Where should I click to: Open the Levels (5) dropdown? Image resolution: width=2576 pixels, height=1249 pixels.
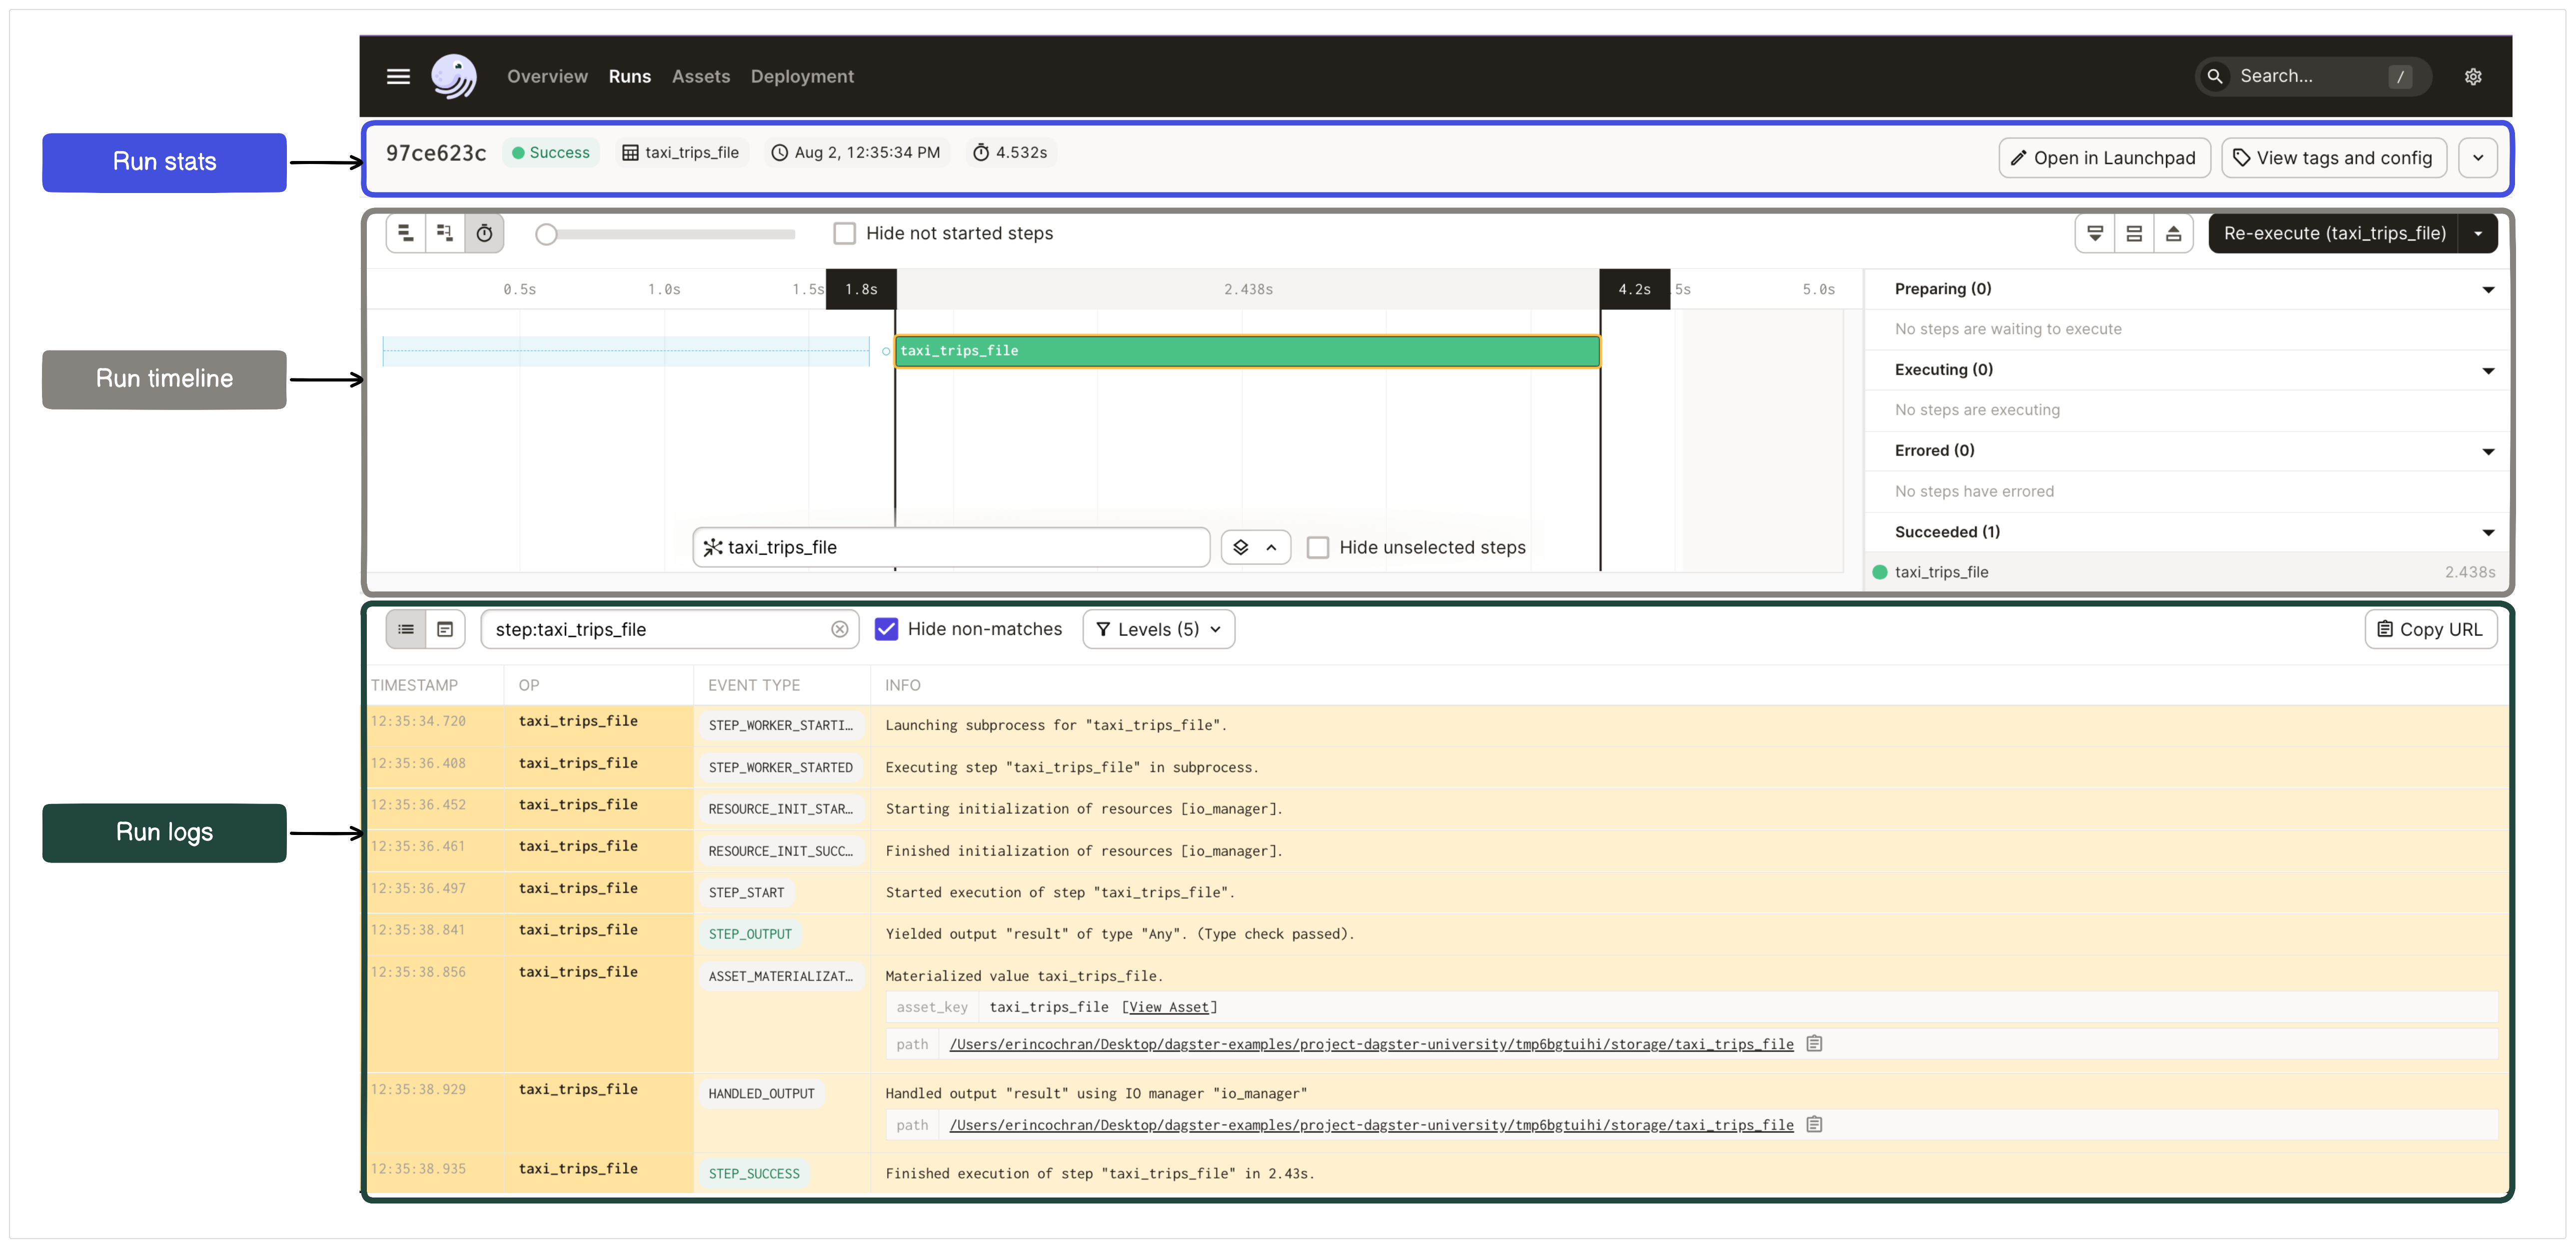pos(1158,629)
